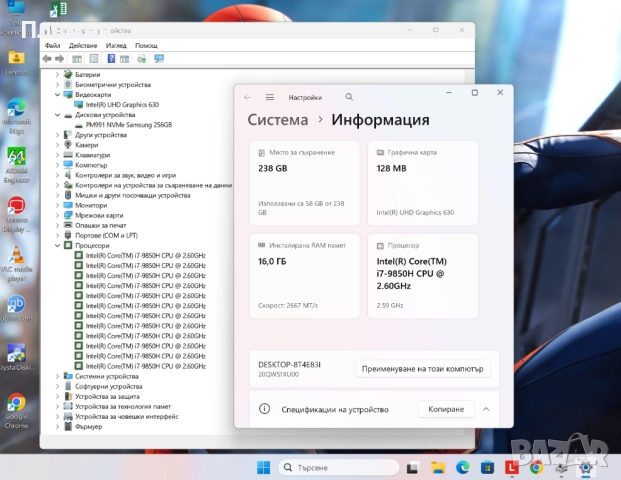Collapse the Видеокарти node
621x480 pixels.
(x=57, y=95)
